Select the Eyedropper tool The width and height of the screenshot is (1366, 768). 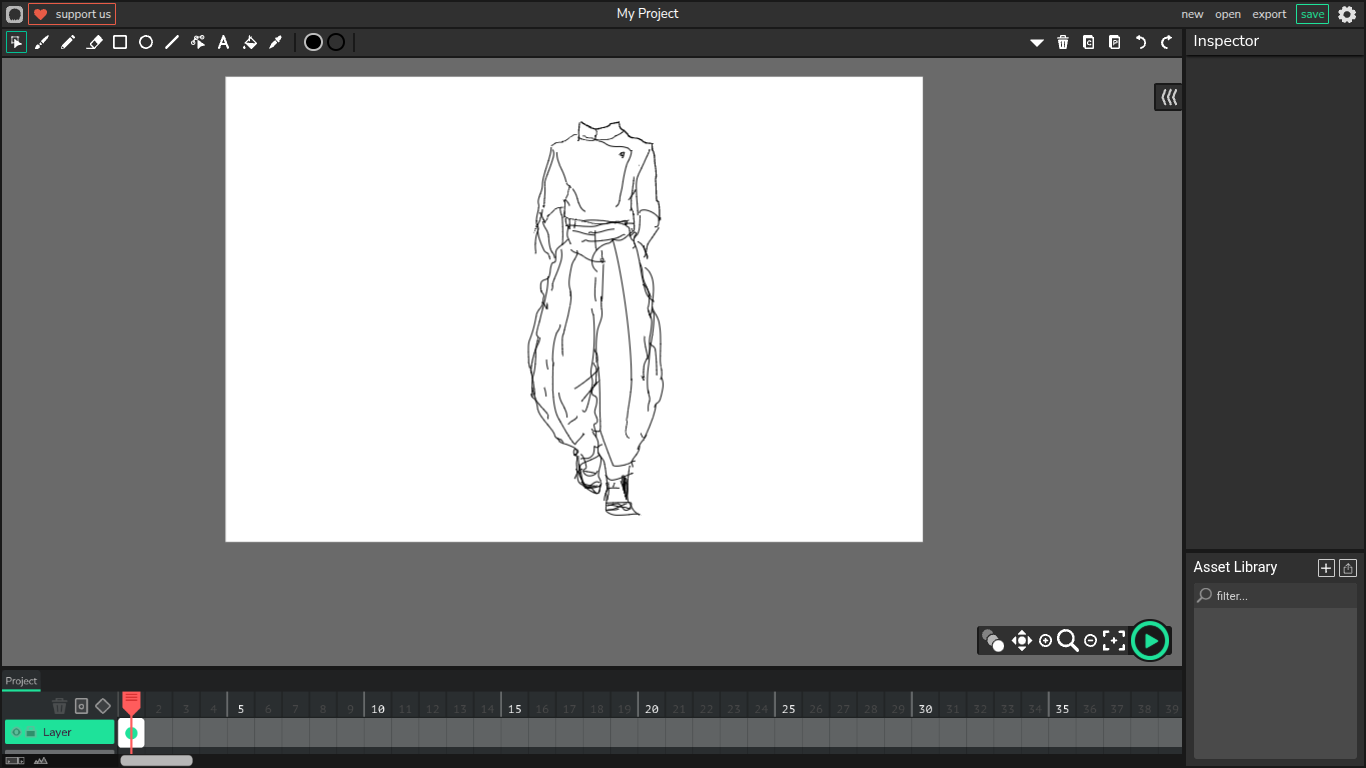coord(276,42)
